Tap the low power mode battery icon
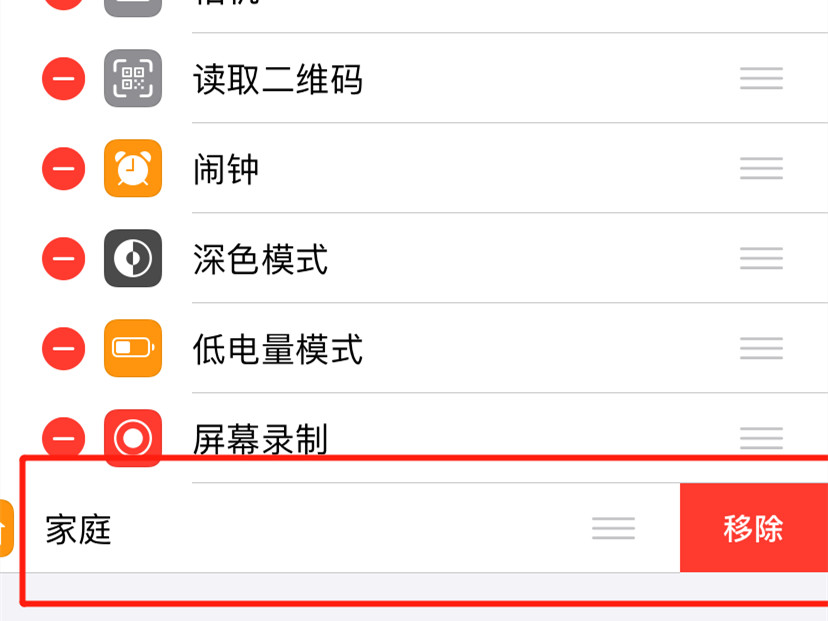This screenshot has height=621, width=828. (x=133, y=348)
